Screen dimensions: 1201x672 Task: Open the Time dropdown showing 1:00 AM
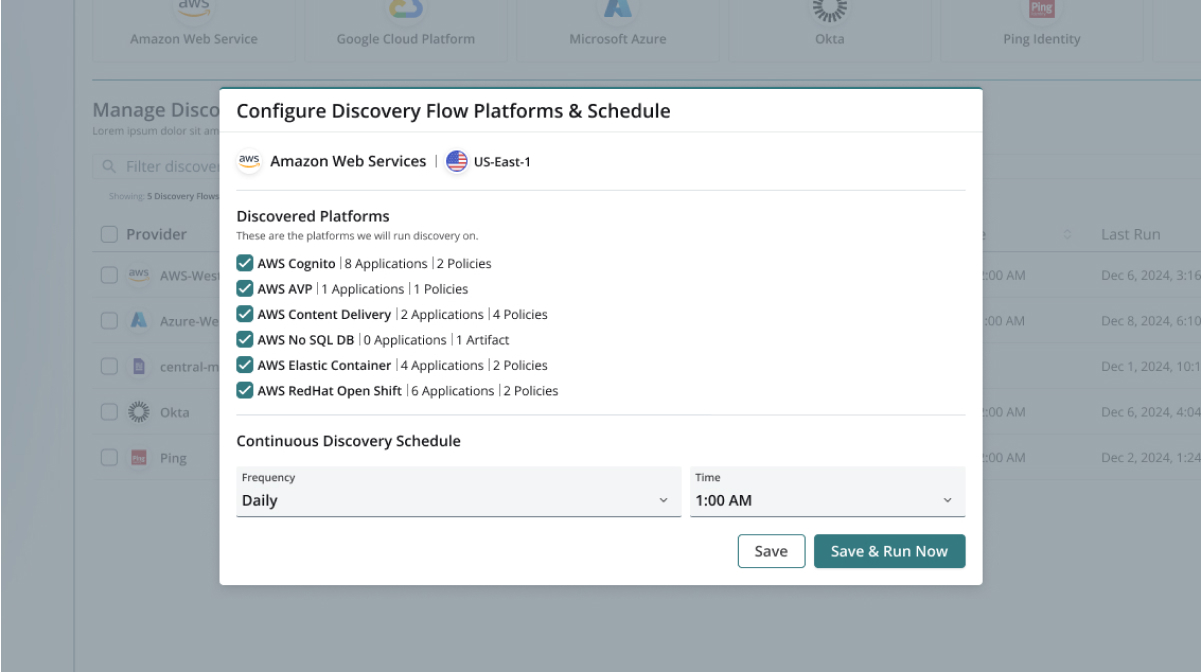[828, 492]
